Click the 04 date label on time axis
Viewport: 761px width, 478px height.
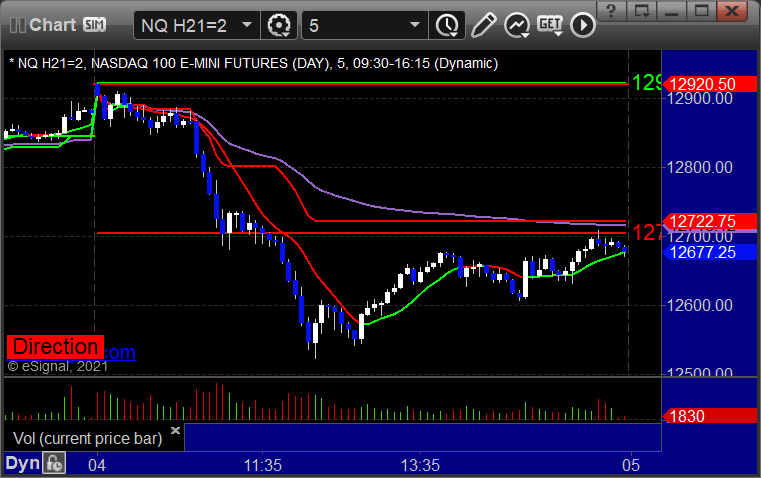coord(97,465)
